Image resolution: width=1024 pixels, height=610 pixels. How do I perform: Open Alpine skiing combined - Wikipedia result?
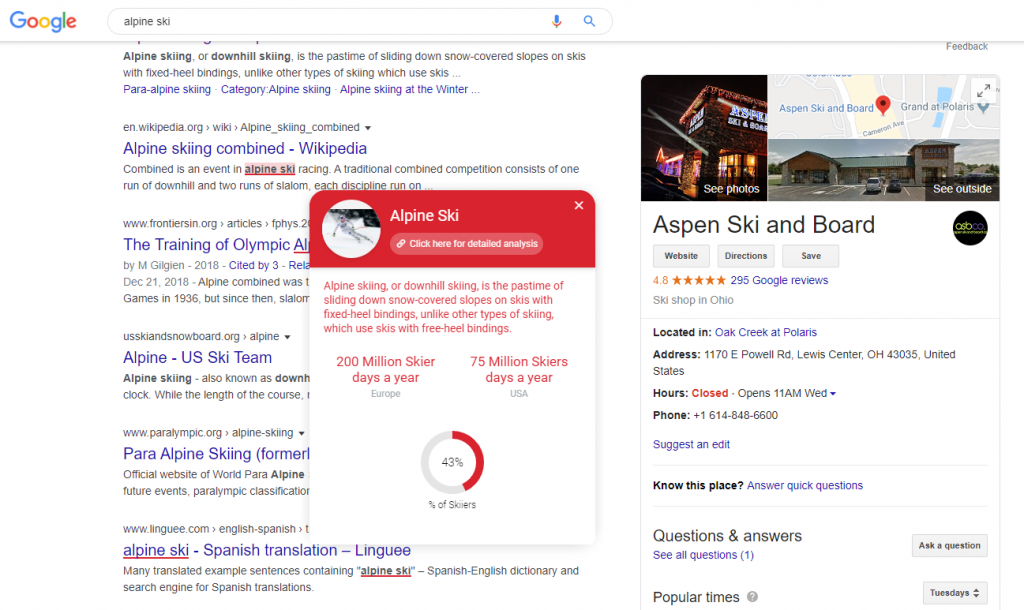pyautogui.click(x=245, y=148)
